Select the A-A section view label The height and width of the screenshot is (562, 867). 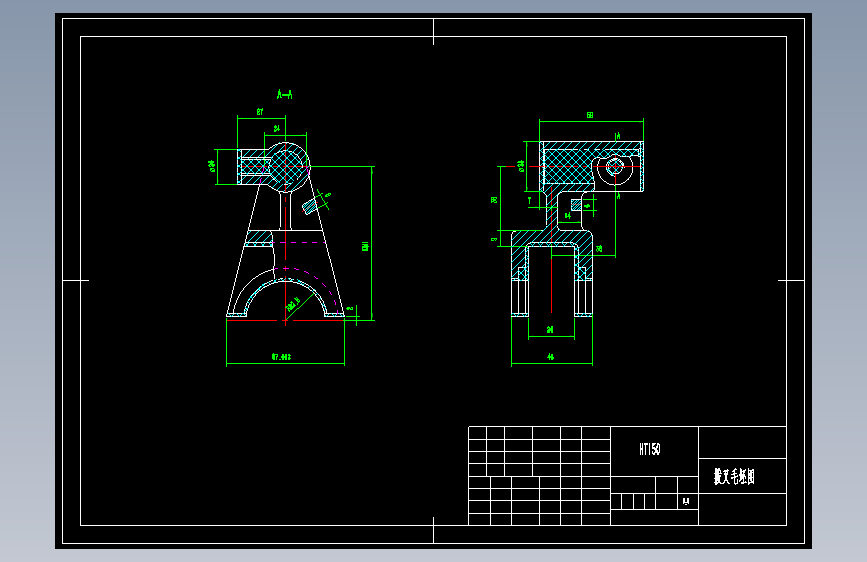tap(285, 95)
